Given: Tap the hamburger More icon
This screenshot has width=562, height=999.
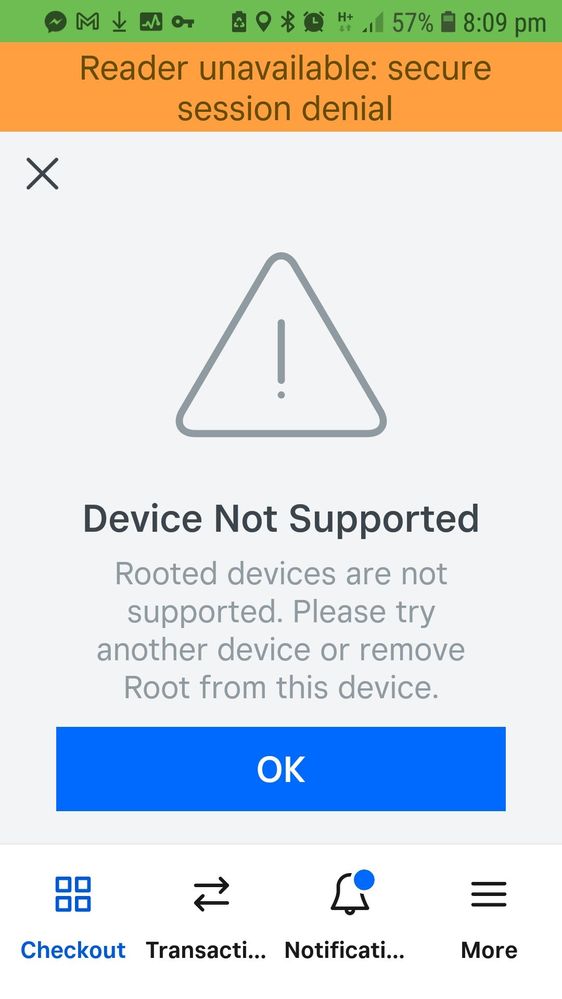Looking at the screenshot, I should pyautogui.click(x=489, y=894).
